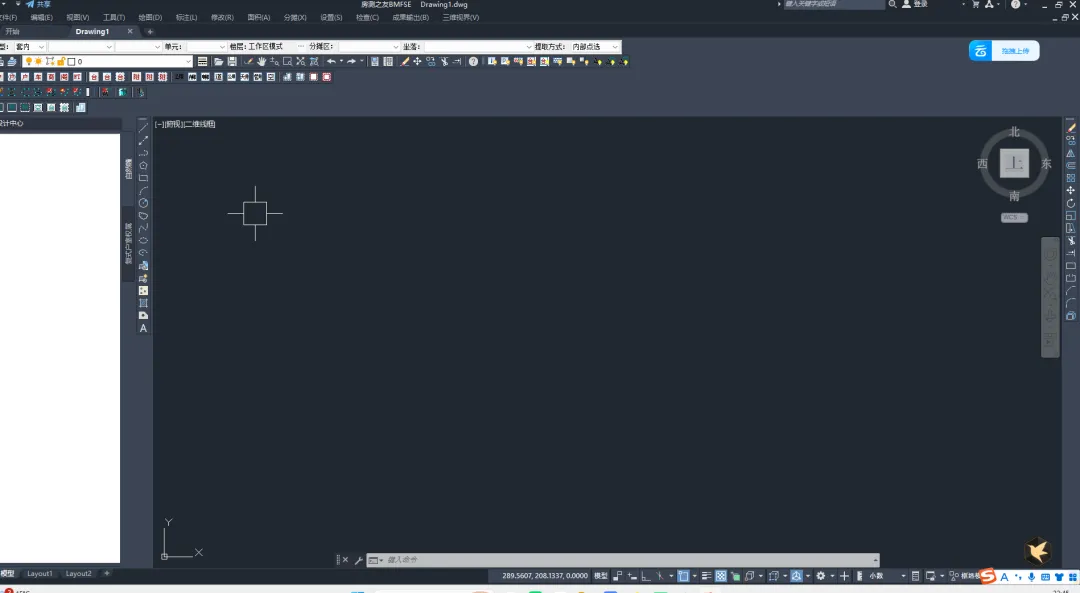
Task: Select the Rectangle draw tool
Action: 143,178
